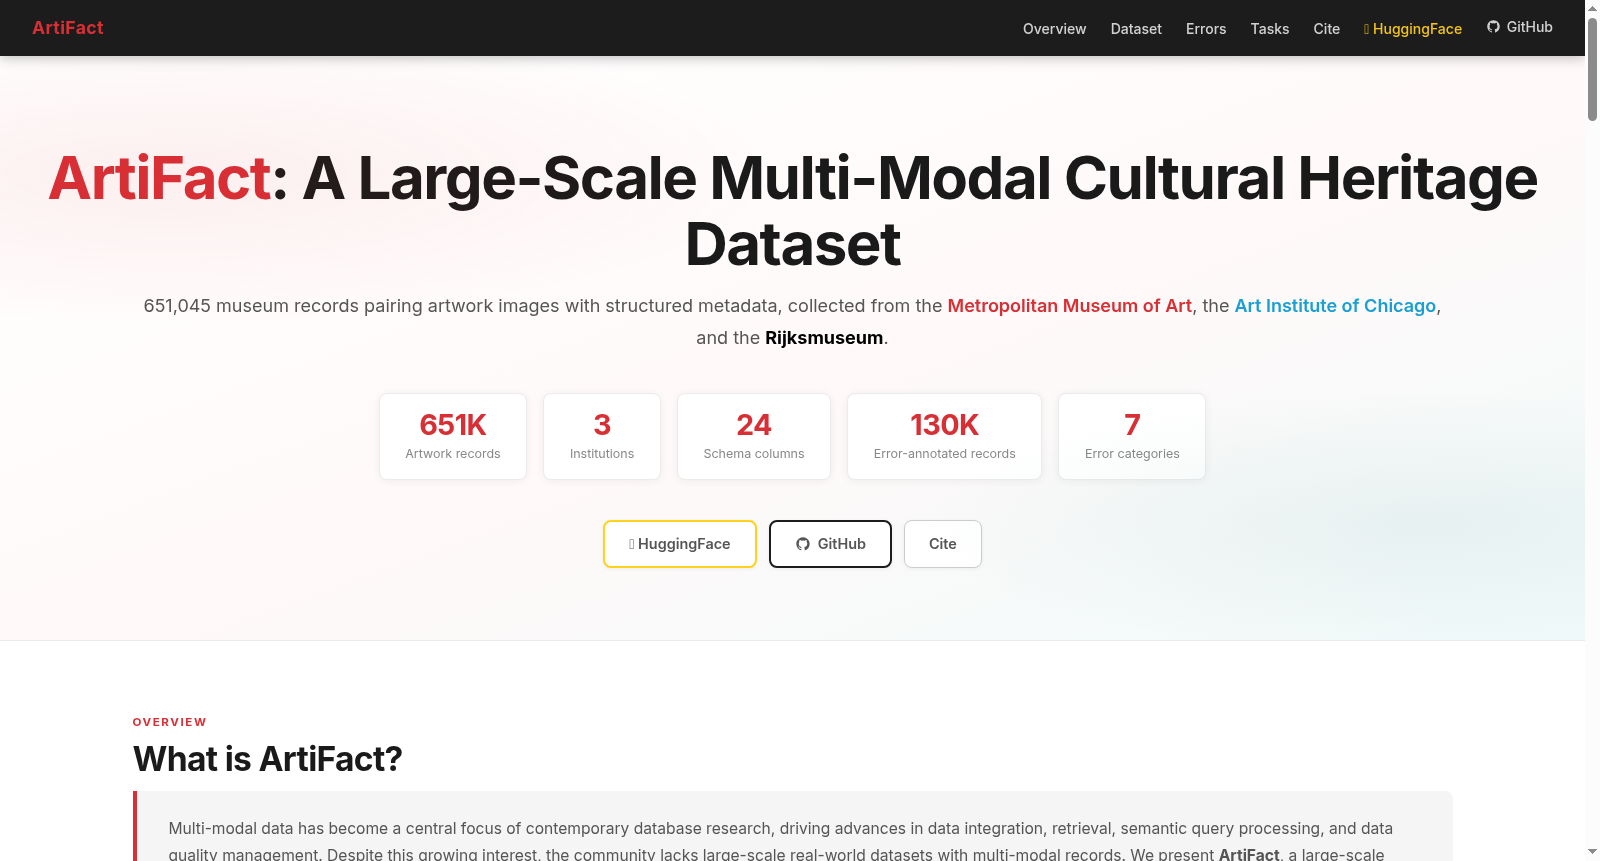Click the Metropolitan Museum of Art text
This screenshot has height=861, width=1600.
tap(1070, 306)
